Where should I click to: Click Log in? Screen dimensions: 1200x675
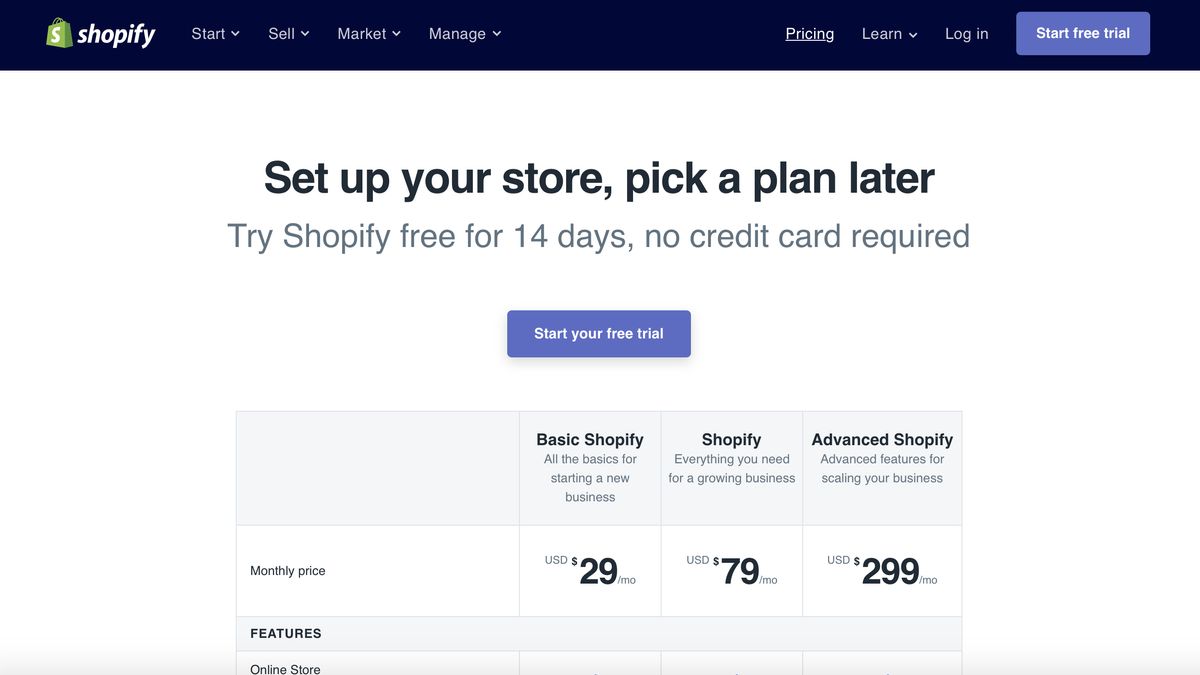pyautogui.click(x=966, y=33)
